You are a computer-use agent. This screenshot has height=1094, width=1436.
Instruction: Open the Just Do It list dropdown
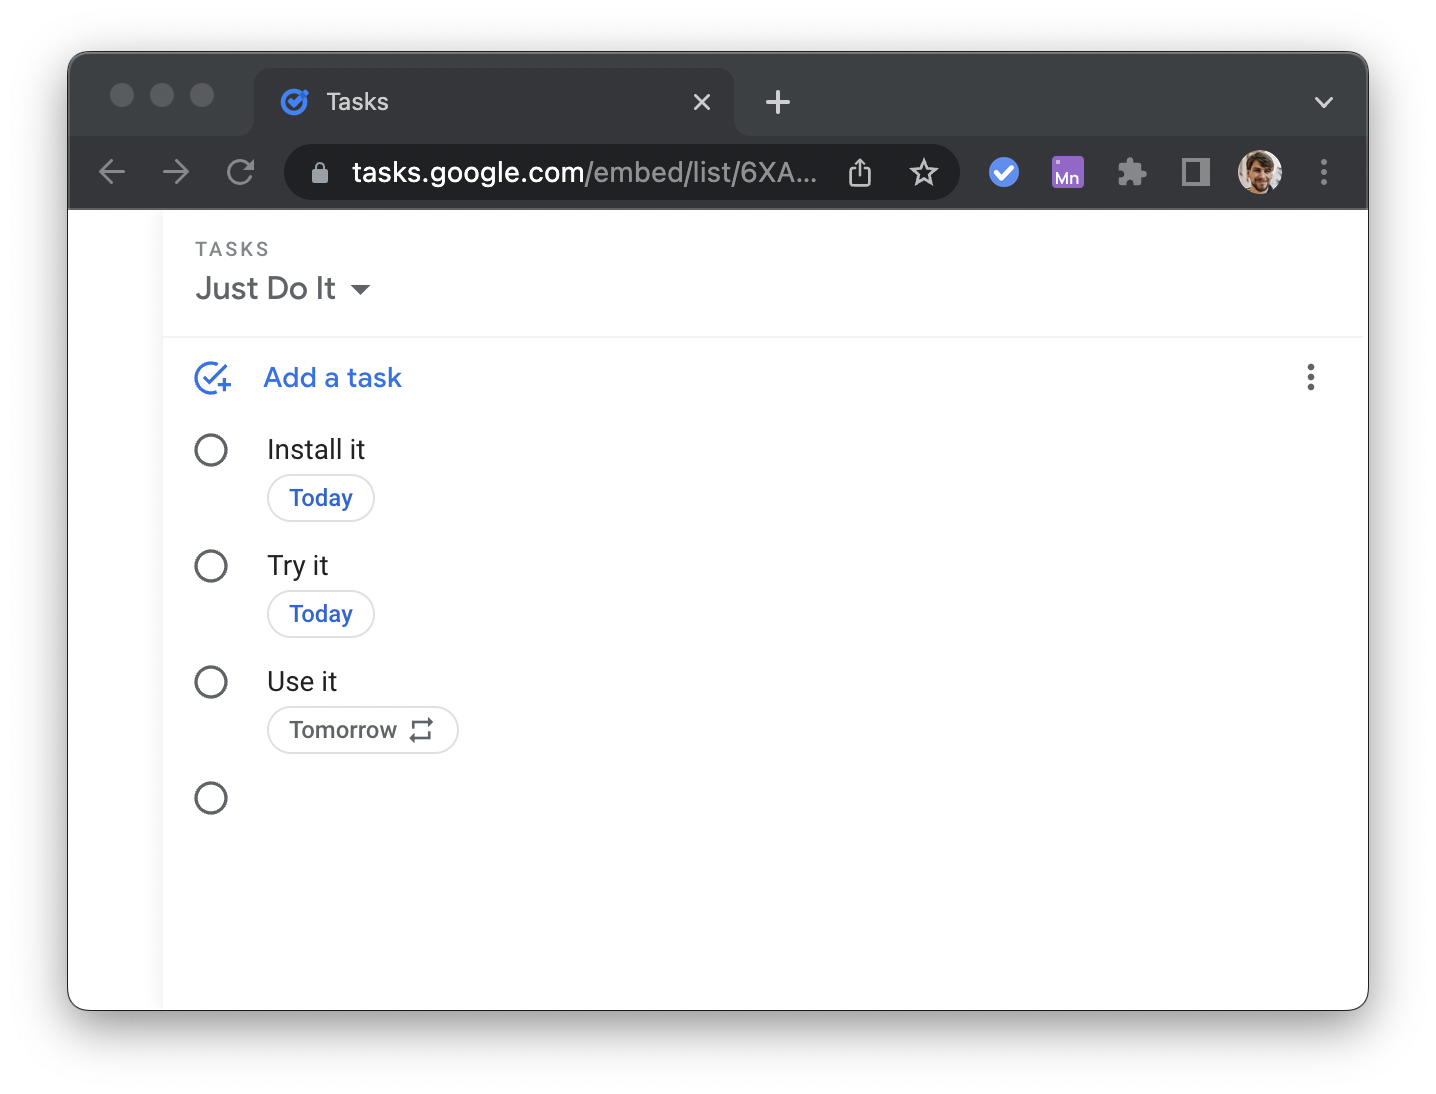(x=360, y=289)
